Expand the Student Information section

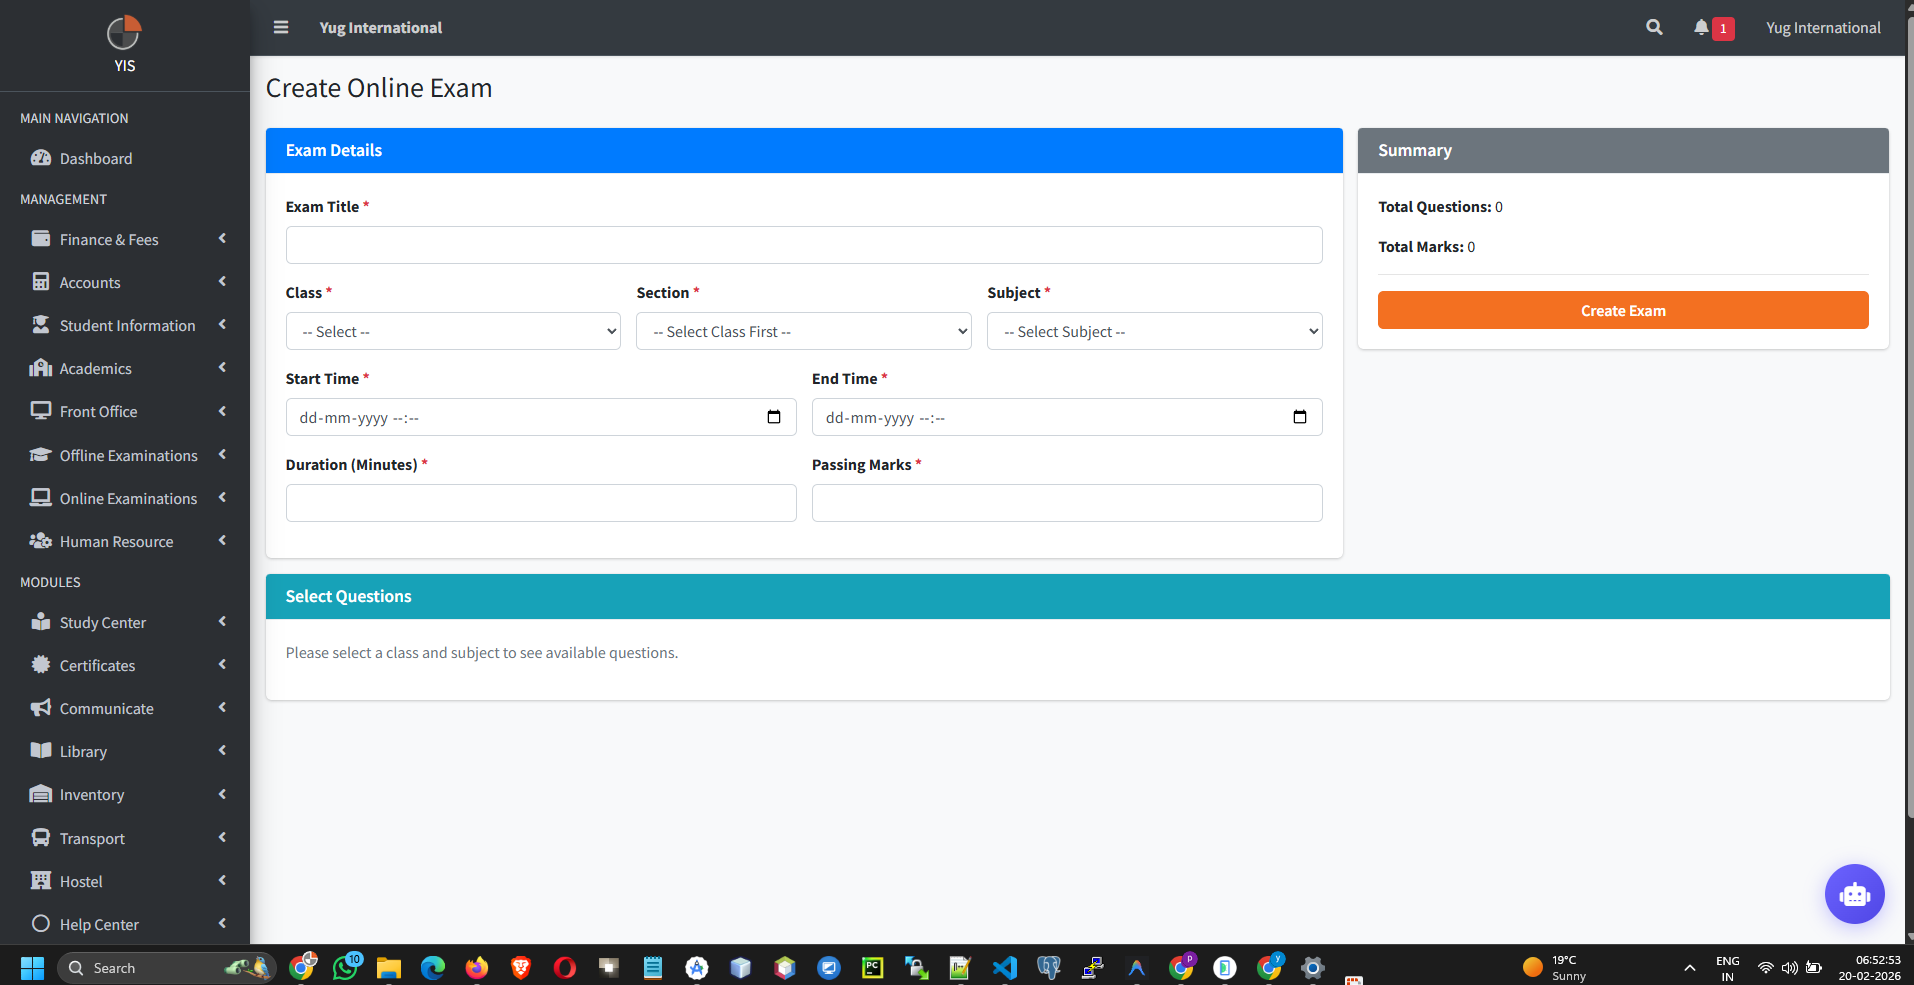[x=221, y=325]
